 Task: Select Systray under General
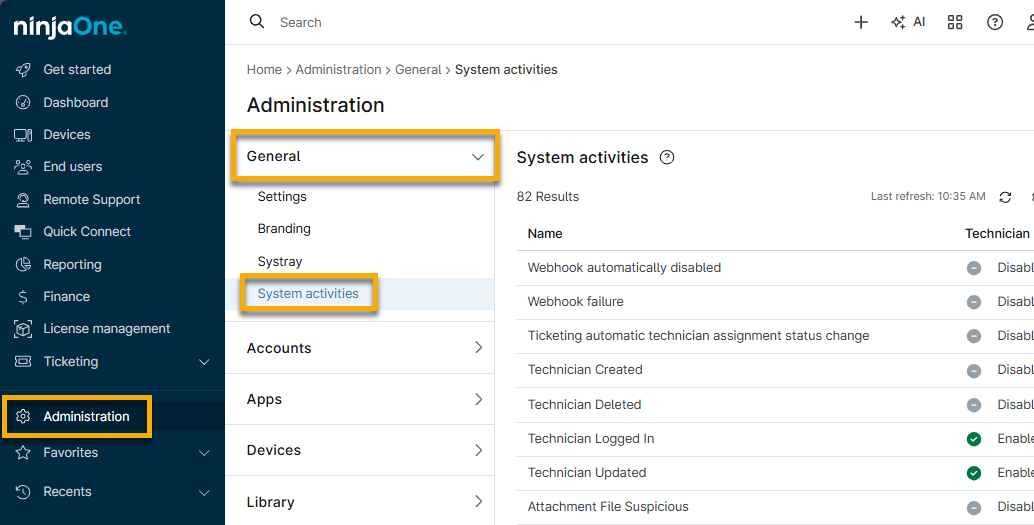pos(280,261)
